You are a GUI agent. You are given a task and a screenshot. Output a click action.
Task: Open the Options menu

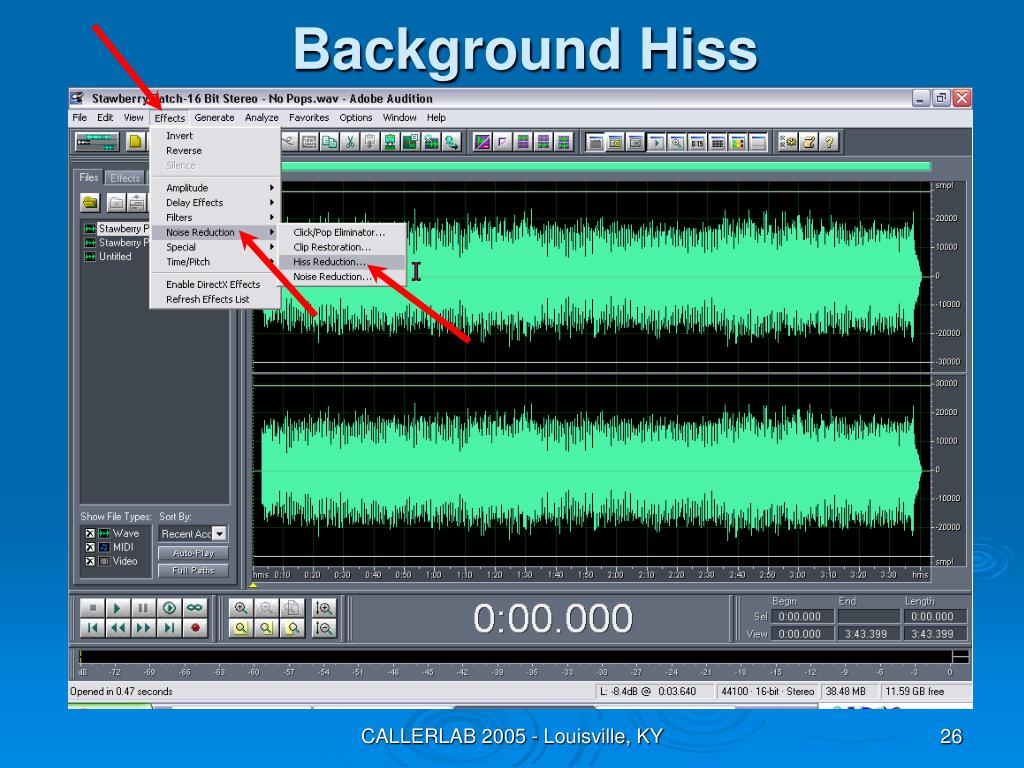pos(355,118)
